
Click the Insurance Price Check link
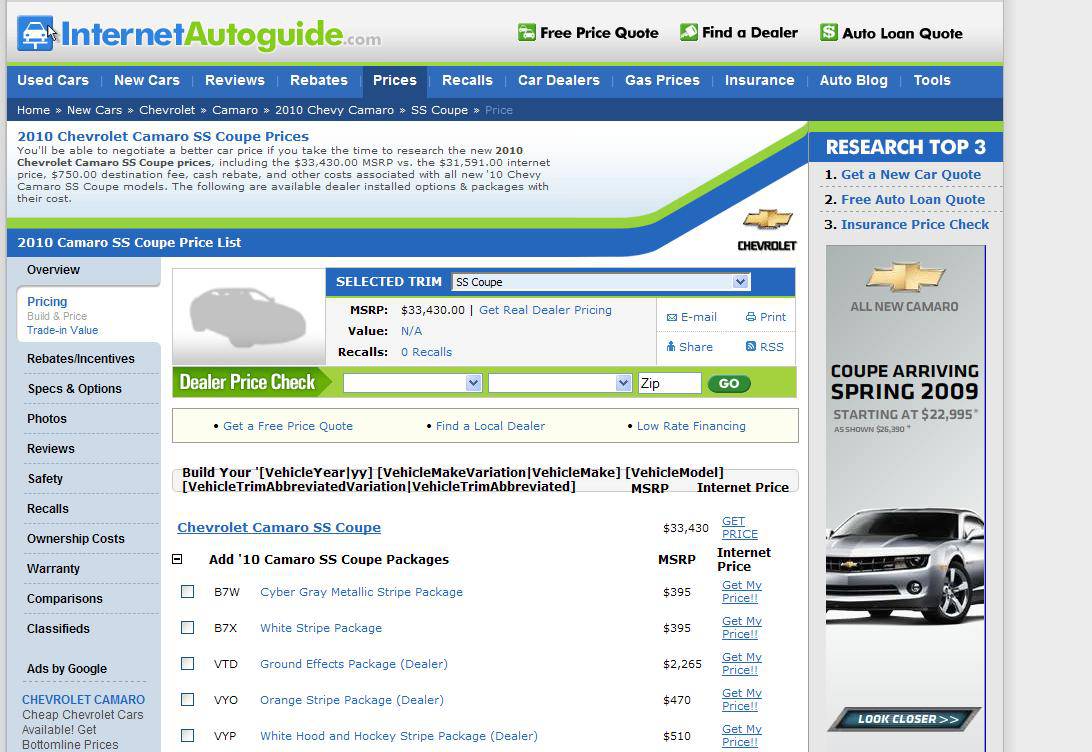pos(915,225)
